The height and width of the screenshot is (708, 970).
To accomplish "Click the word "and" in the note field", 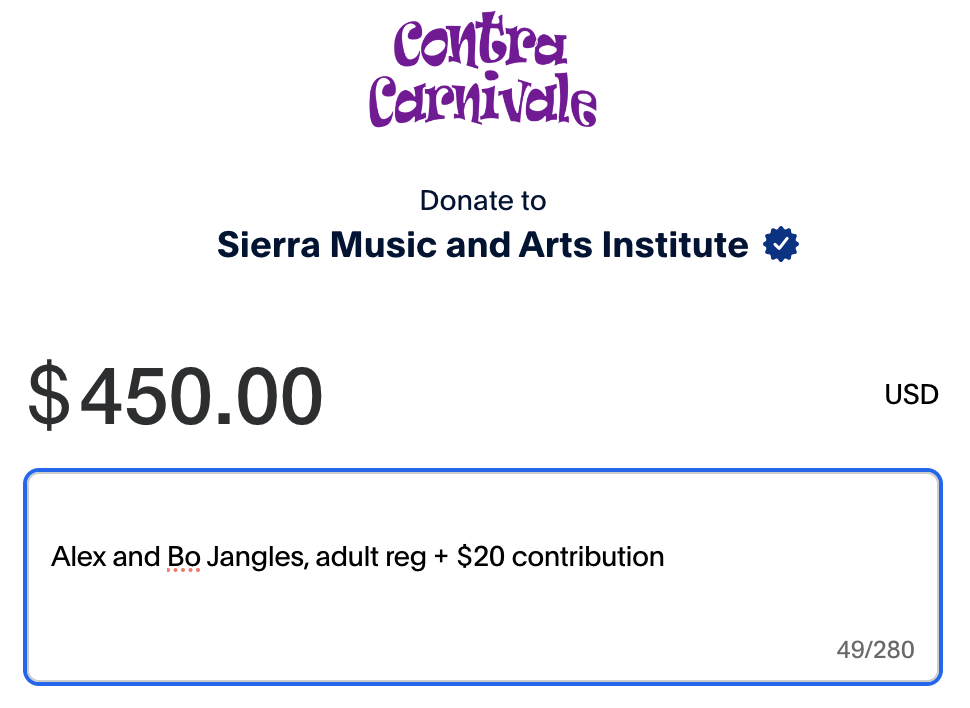I will [x=136, y=556].
